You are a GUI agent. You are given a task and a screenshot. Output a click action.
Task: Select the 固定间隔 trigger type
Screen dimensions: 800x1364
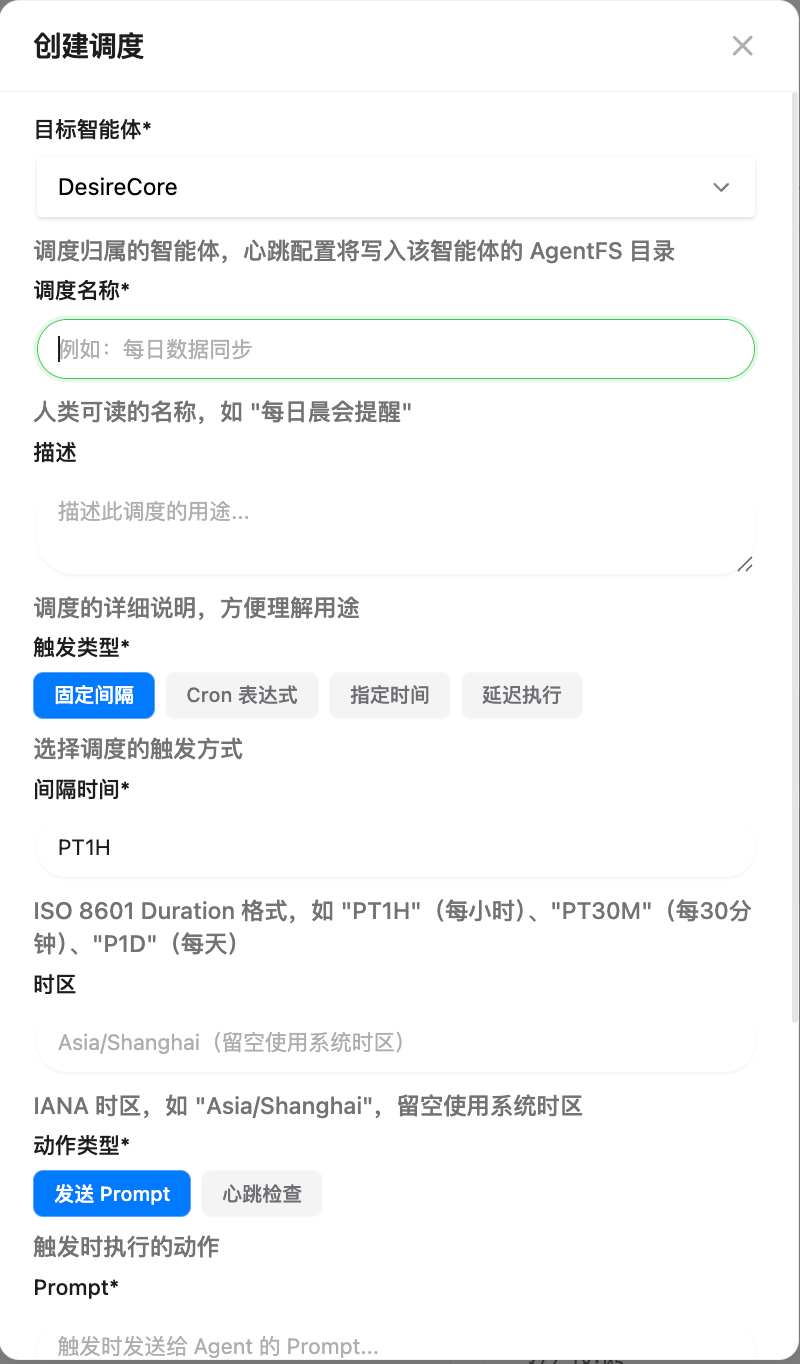[x=94, y=695]
